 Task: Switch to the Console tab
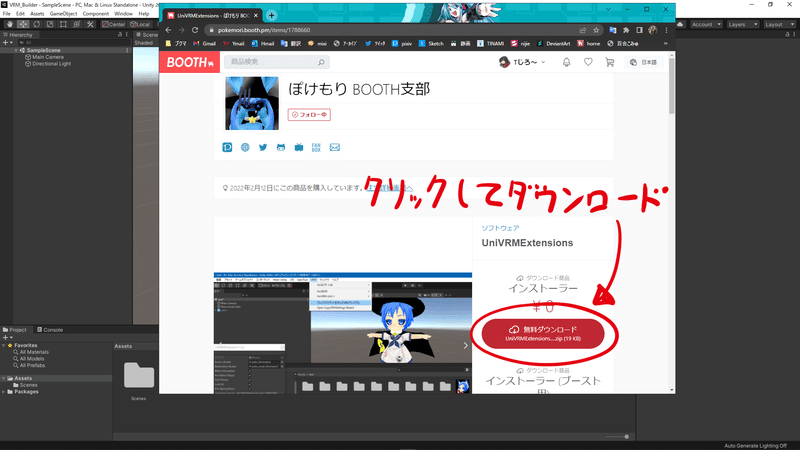49,330
